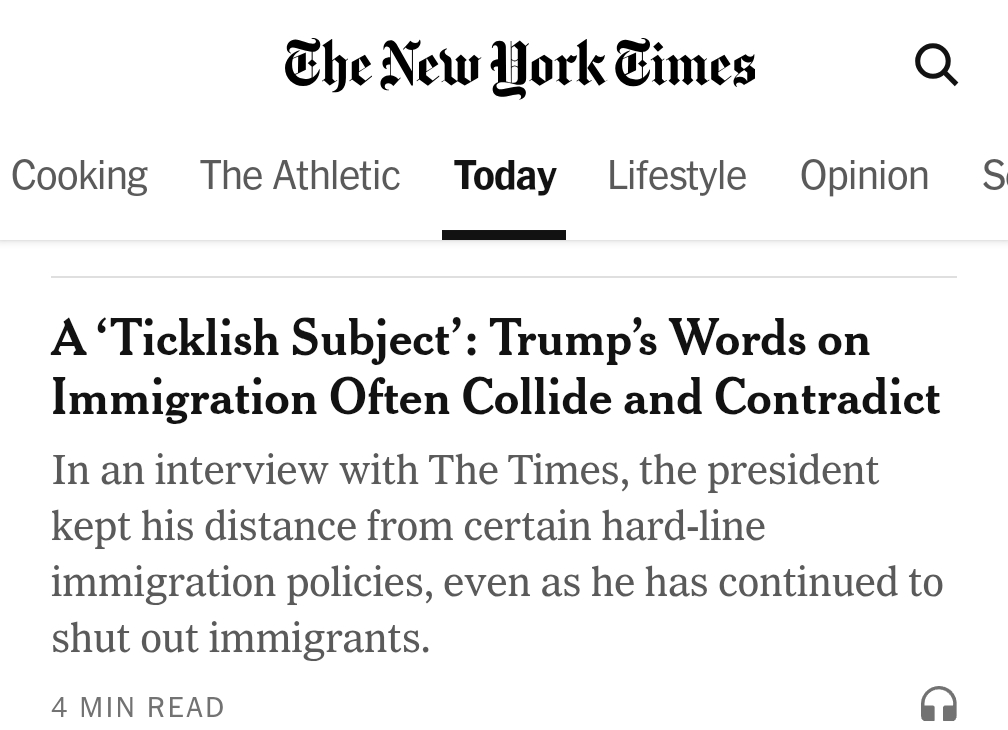The height and width of the screenshot is (730, 1008).
Task: Click the black underline beneath Today
Action: coord(504,235)
